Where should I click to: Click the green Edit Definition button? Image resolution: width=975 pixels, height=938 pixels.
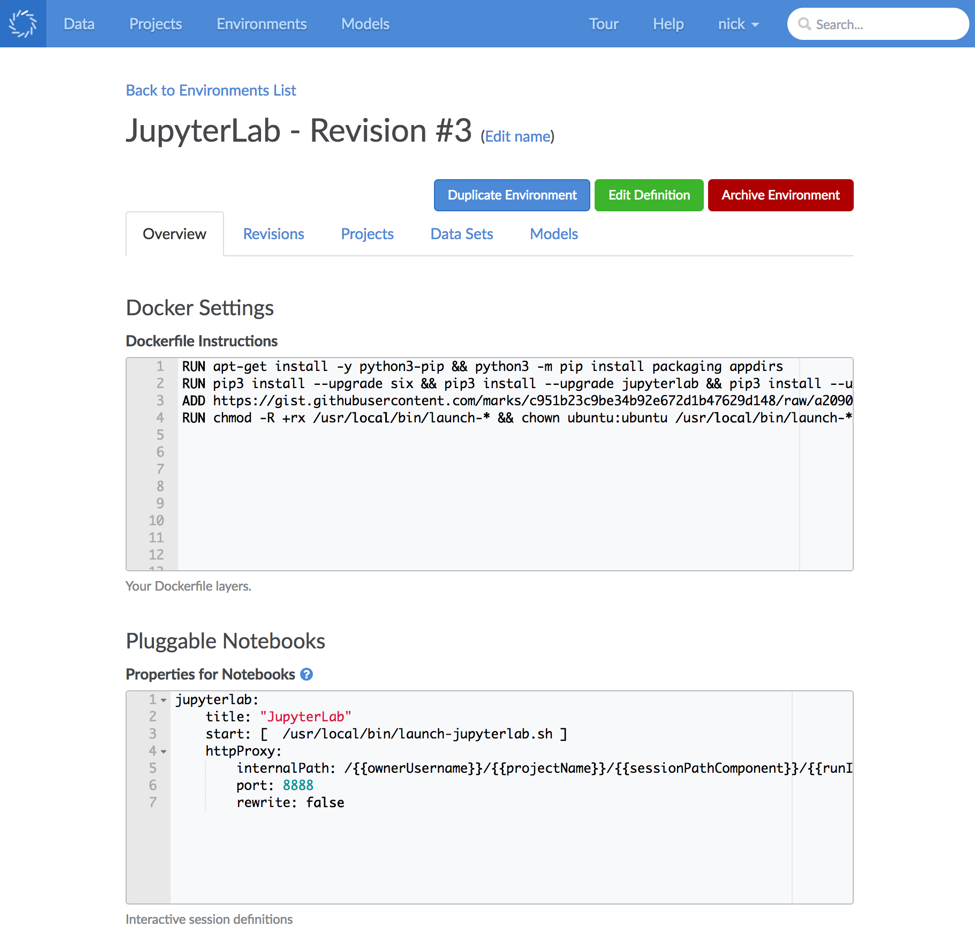648,195
